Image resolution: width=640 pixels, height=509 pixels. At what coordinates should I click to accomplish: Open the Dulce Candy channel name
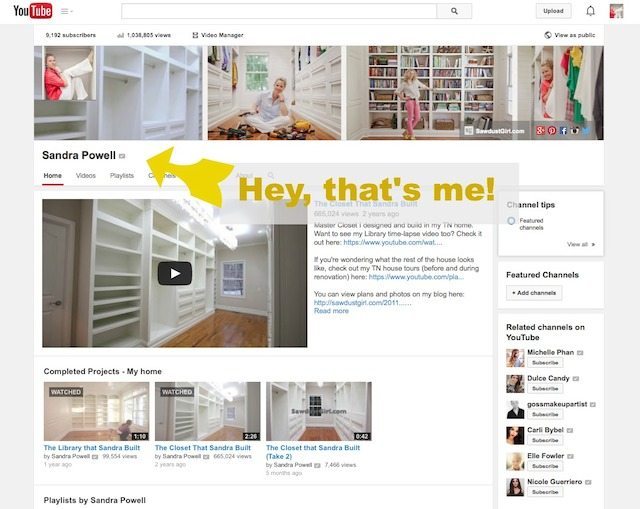[x=548, y=378]
